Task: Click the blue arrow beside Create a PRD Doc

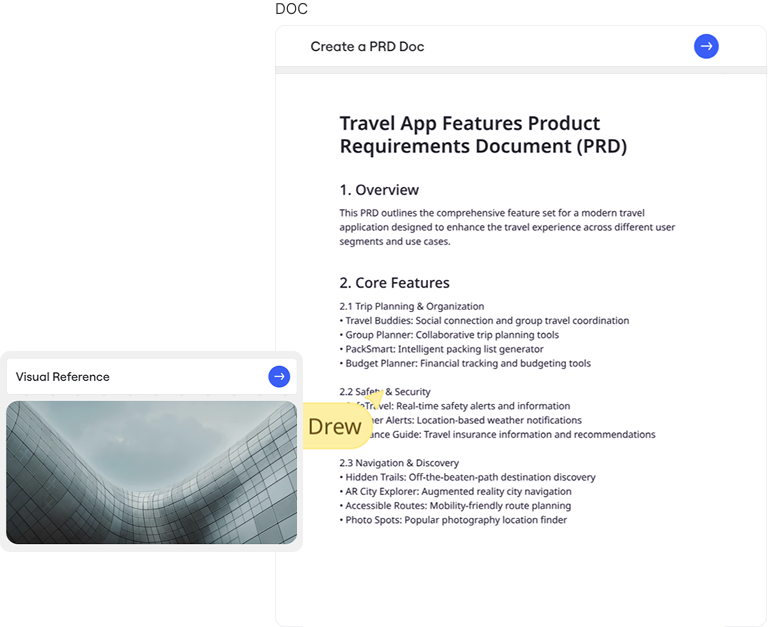Action: pyautogui.click(x=706, y=46)
